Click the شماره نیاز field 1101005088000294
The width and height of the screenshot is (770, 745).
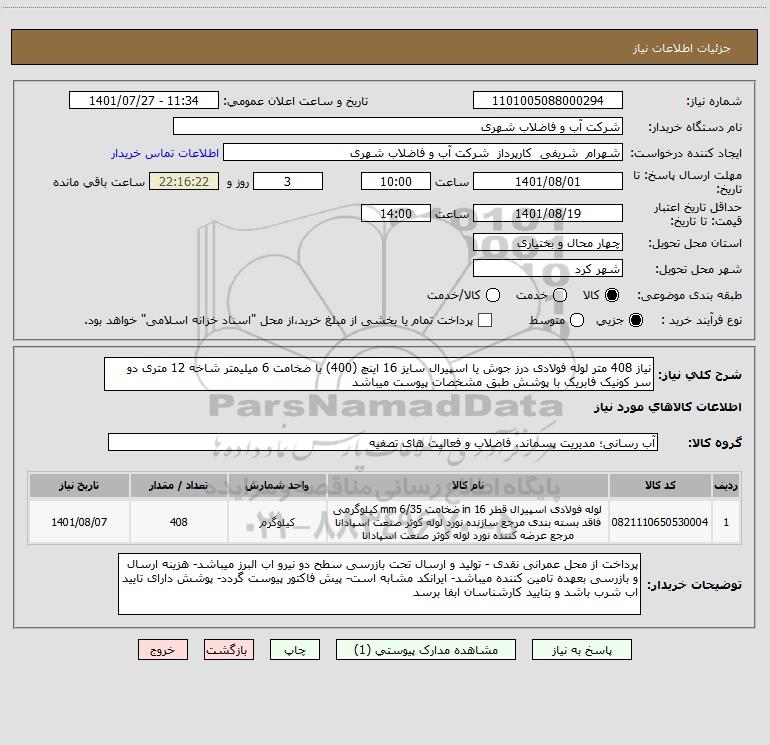(548, 100)
